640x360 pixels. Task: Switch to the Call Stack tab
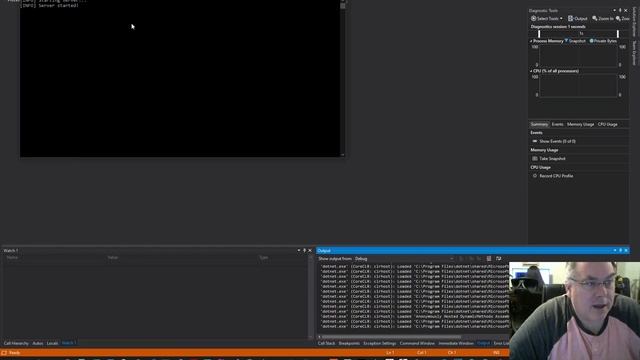[326, 343]
